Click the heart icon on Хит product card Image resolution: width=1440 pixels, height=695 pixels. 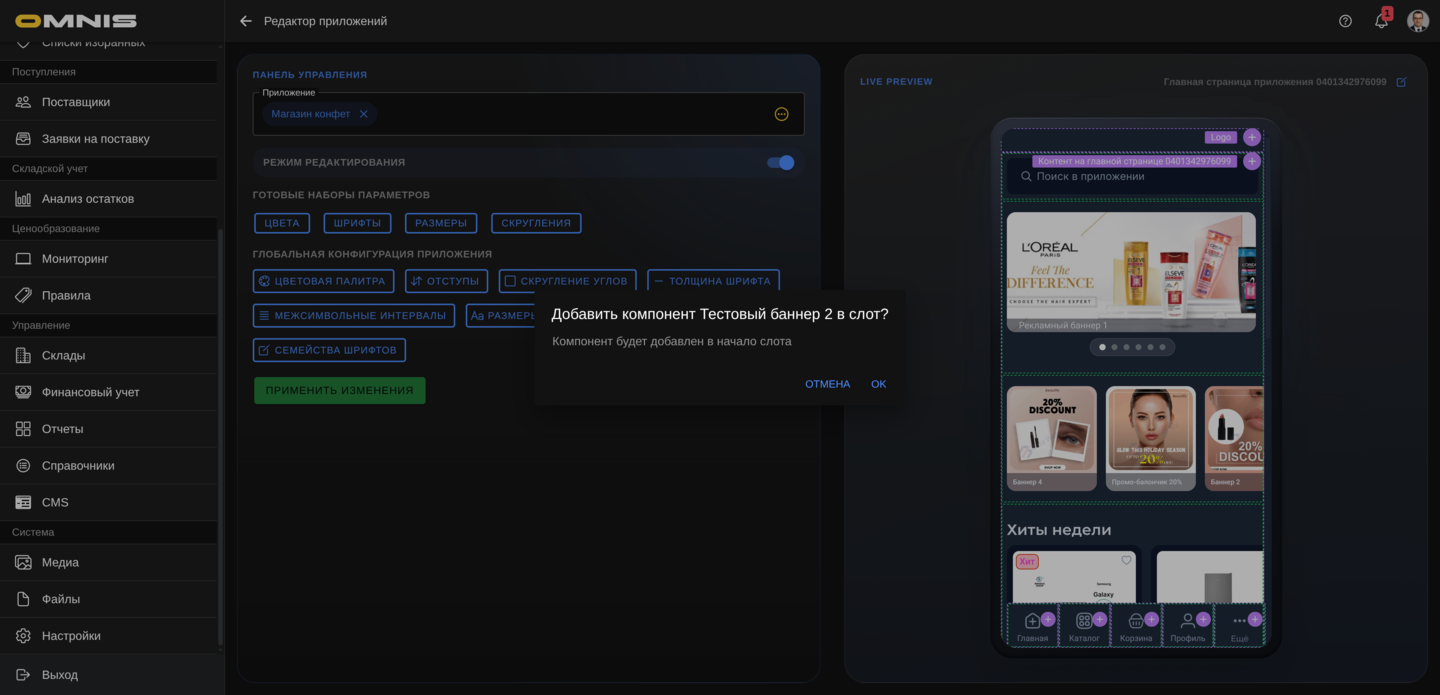(1126, 560)
